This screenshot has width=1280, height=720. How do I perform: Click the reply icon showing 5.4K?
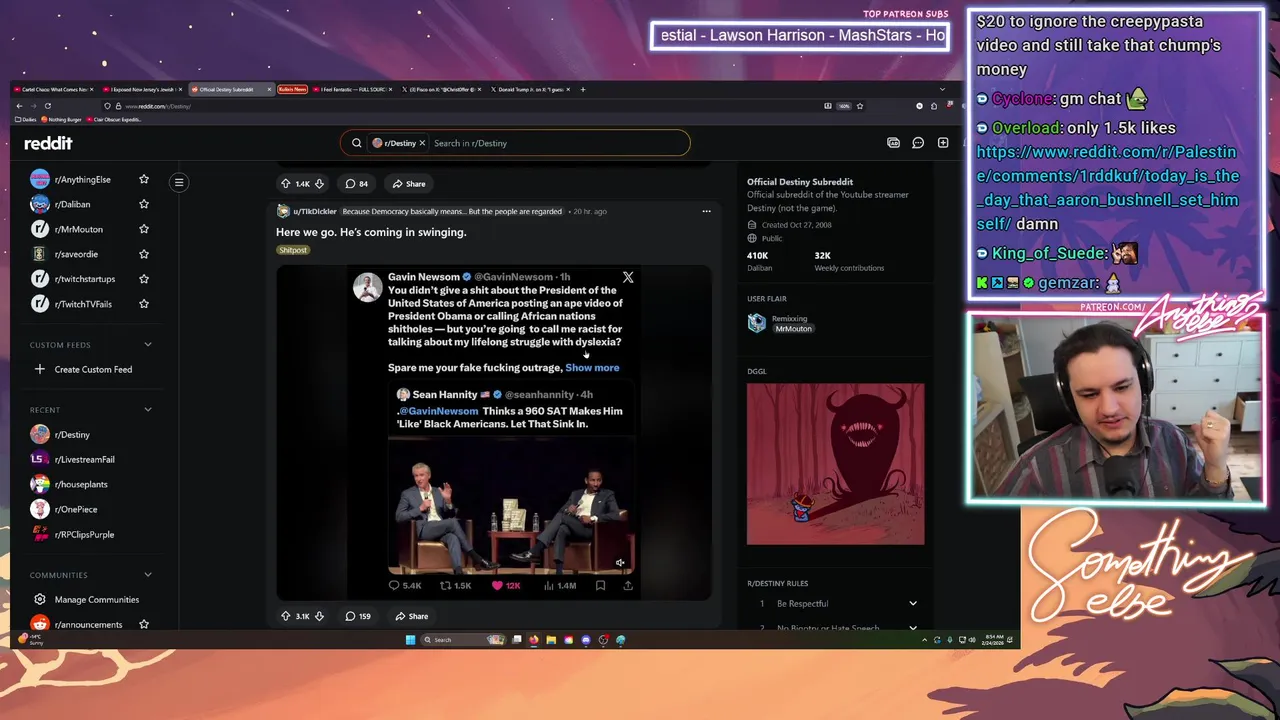[x=394, y=585]
